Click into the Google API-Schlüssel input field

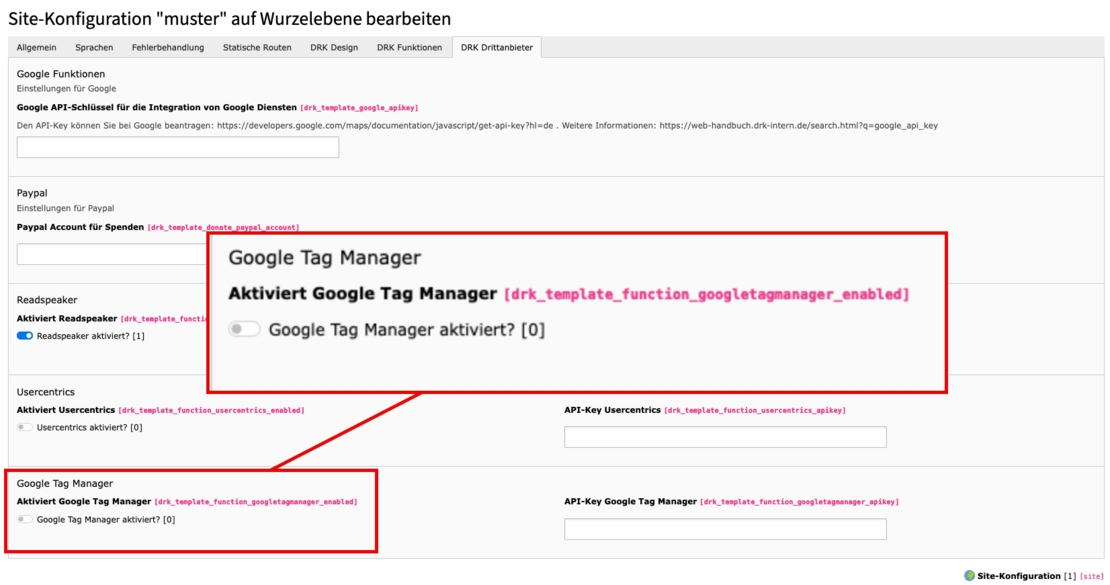click(178, 147)
